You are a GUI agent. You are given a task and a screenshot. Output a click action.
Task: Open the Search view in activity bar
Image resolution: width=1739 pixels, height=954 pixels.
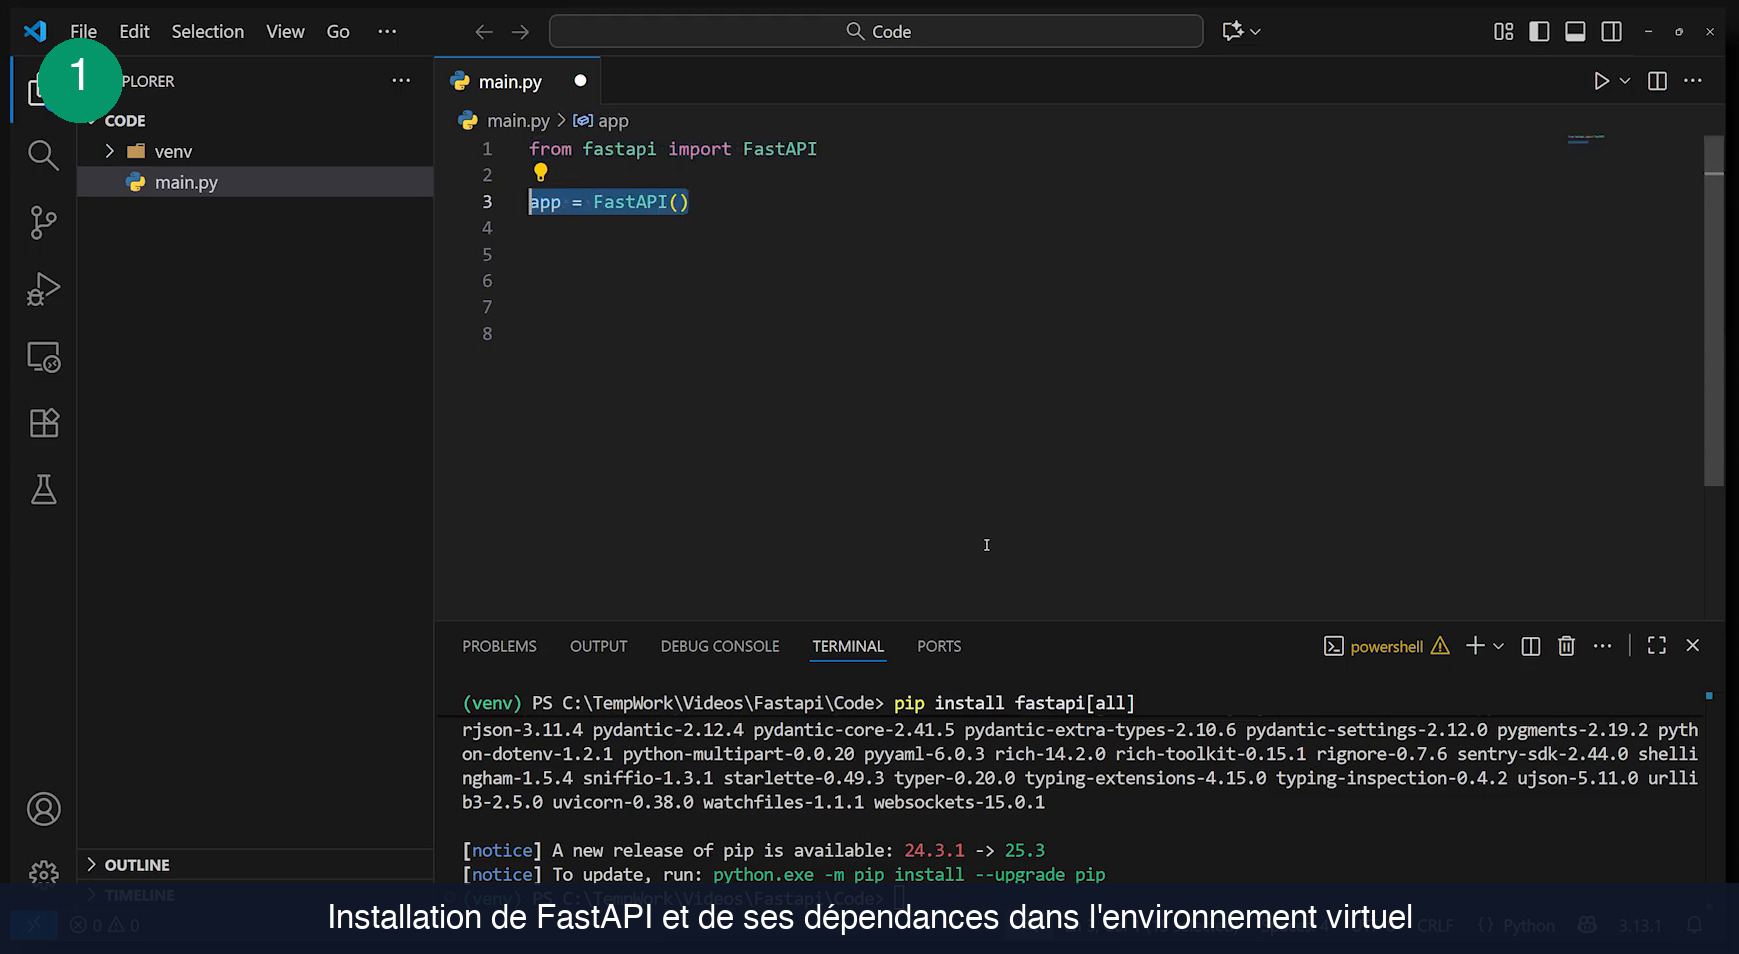[x=43, y=155]
